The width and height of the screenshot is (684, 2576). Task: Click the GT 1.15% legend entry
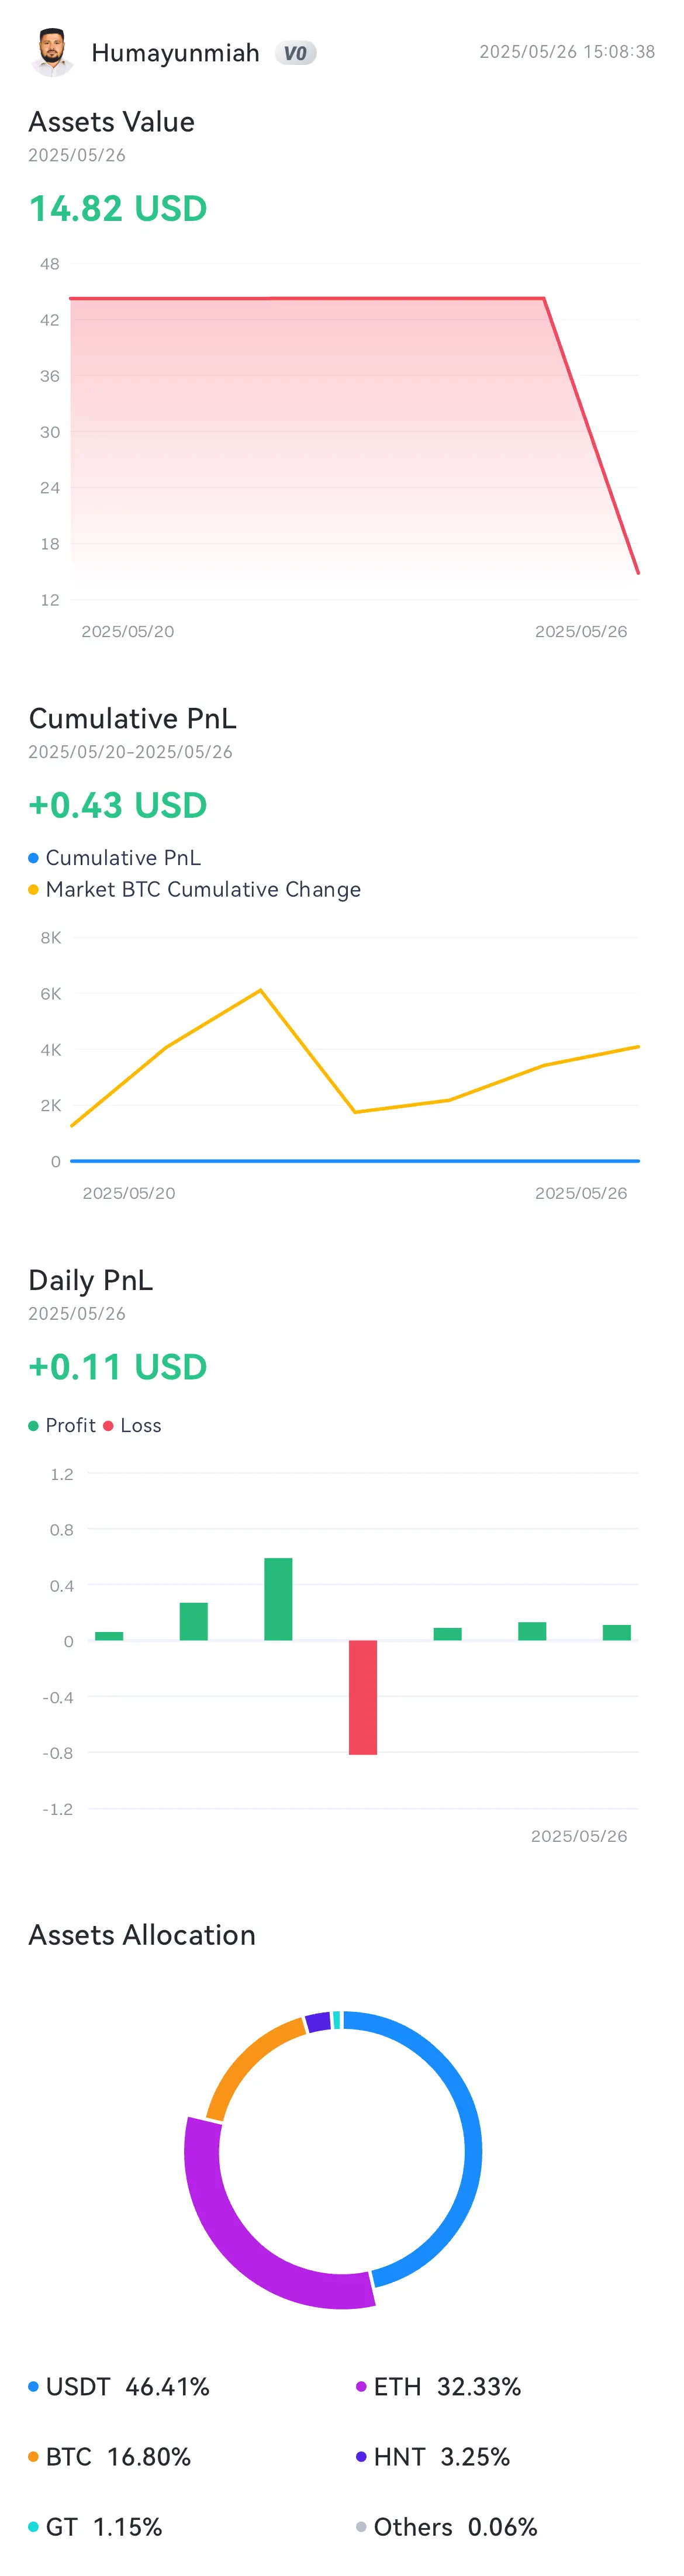[95, 2527]
